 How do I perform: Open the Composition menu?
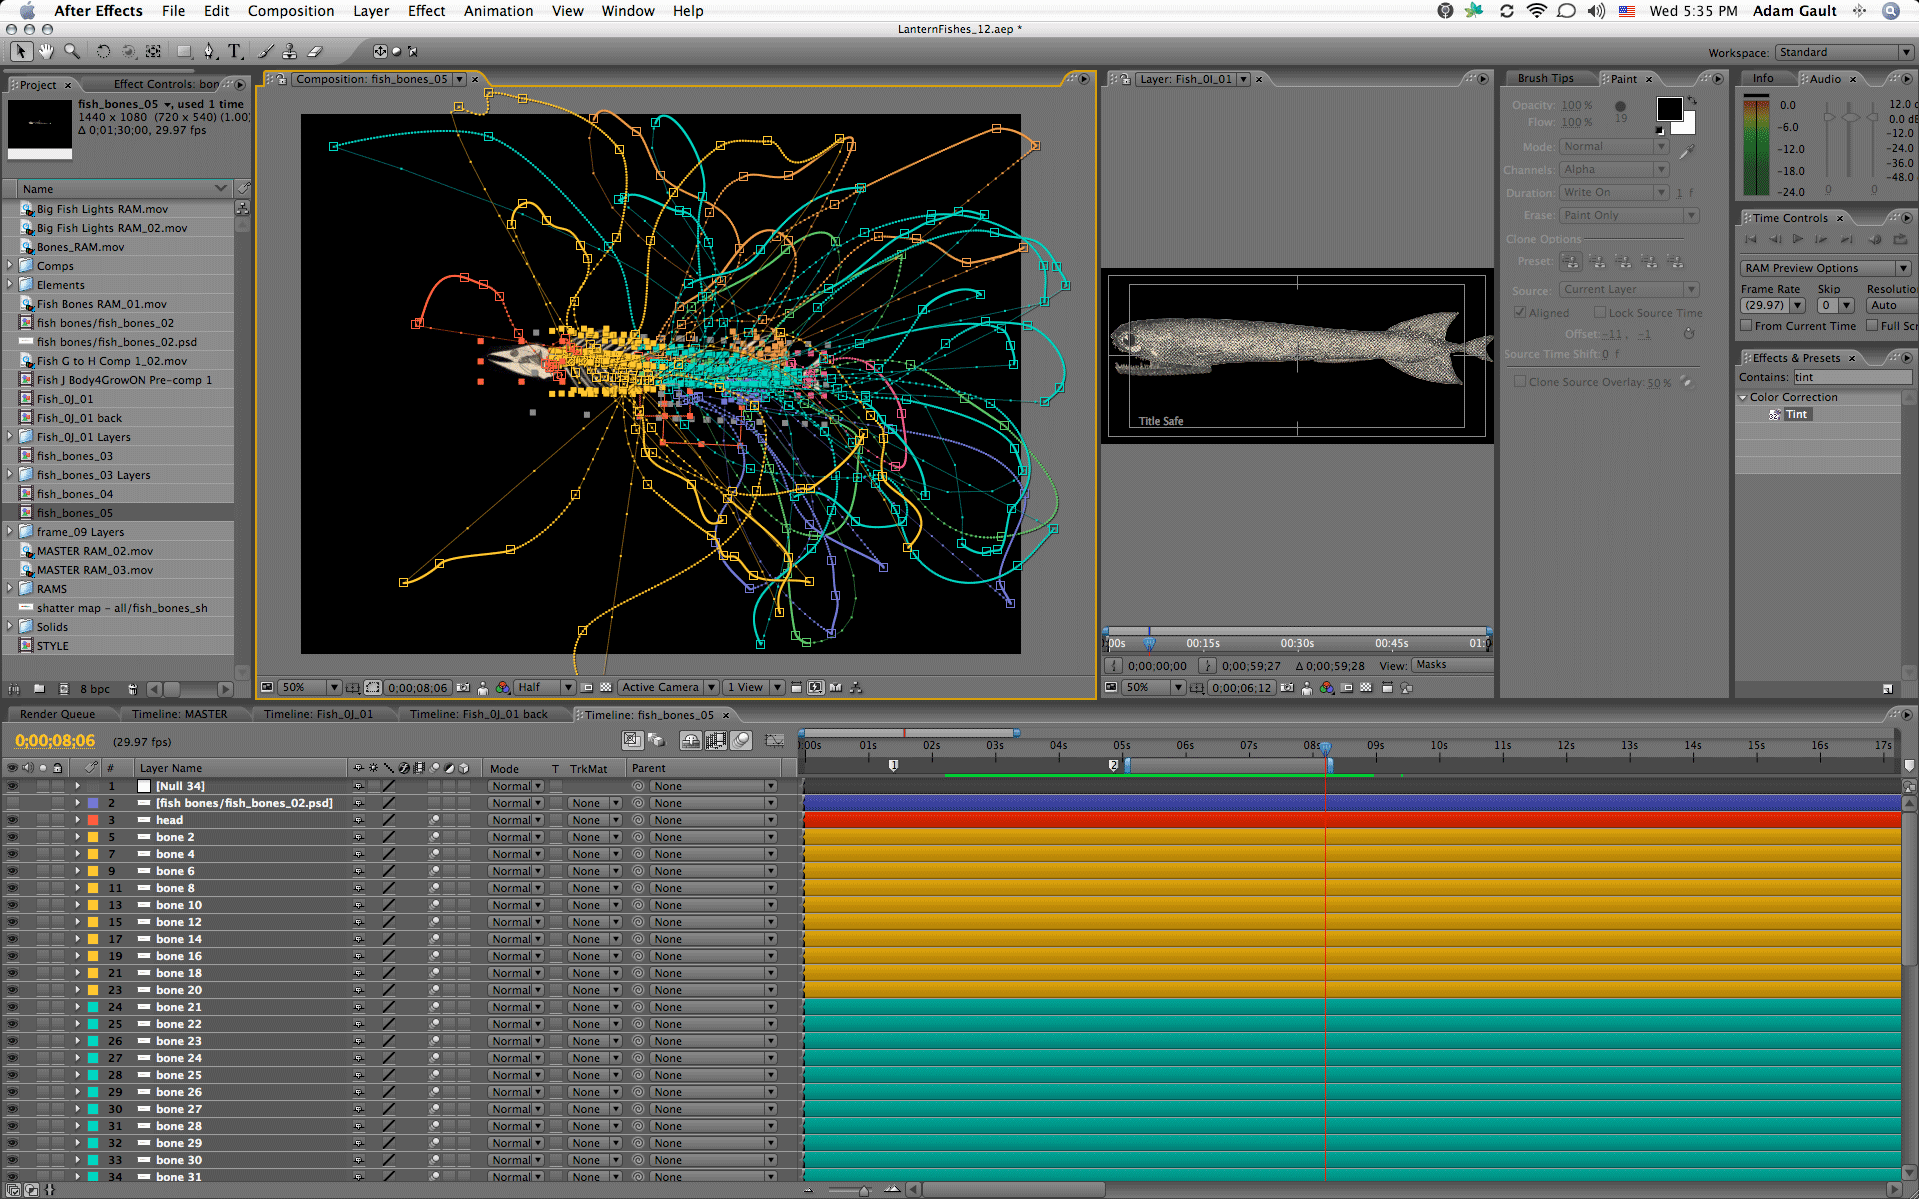pos(291,11)
